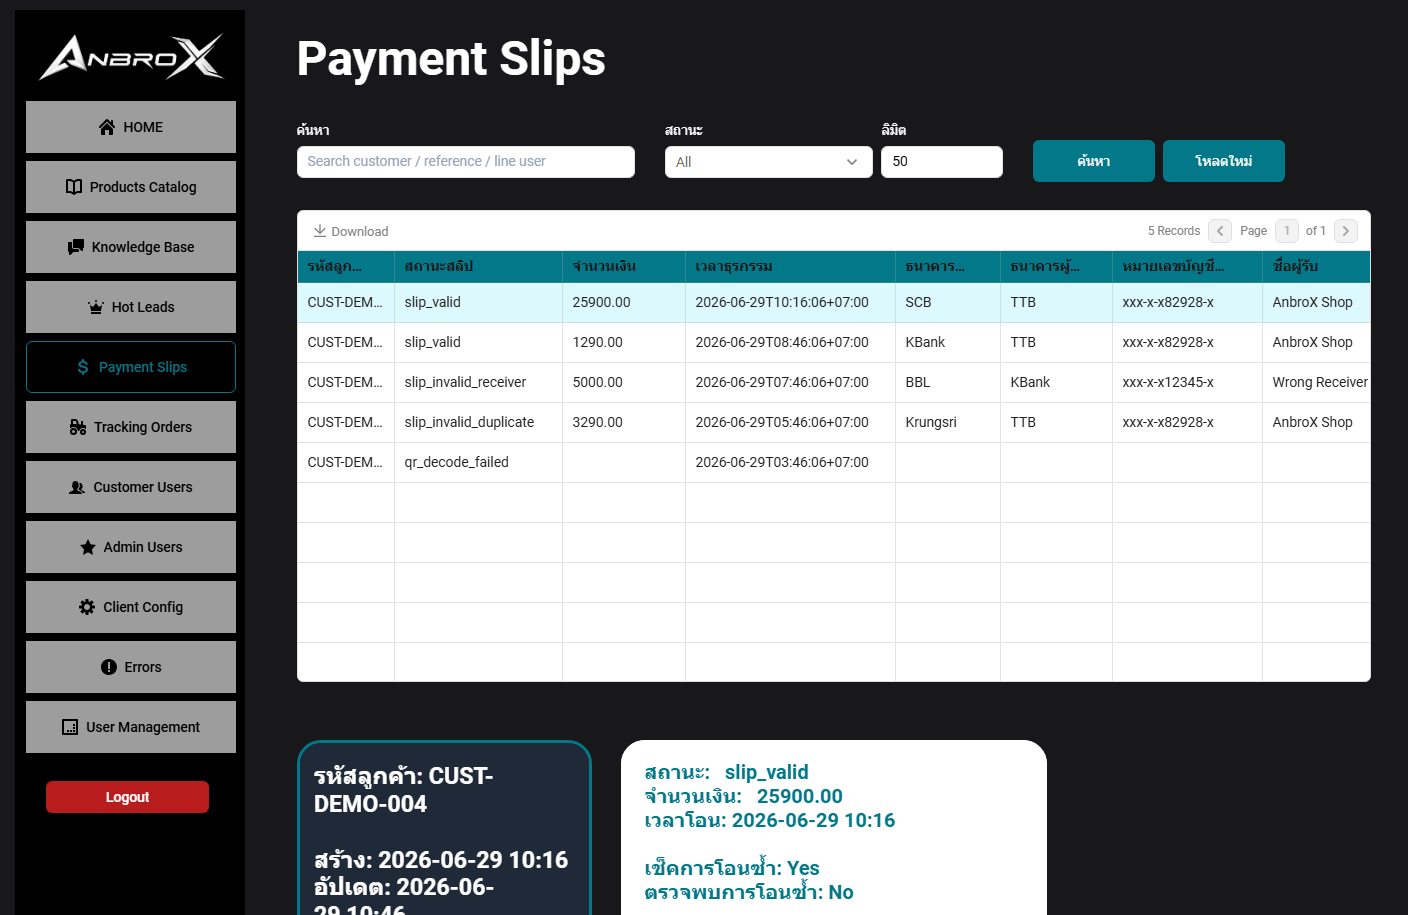1408x915 pixels.
Task: Open Customer Users page
Action: pos(131,487)
